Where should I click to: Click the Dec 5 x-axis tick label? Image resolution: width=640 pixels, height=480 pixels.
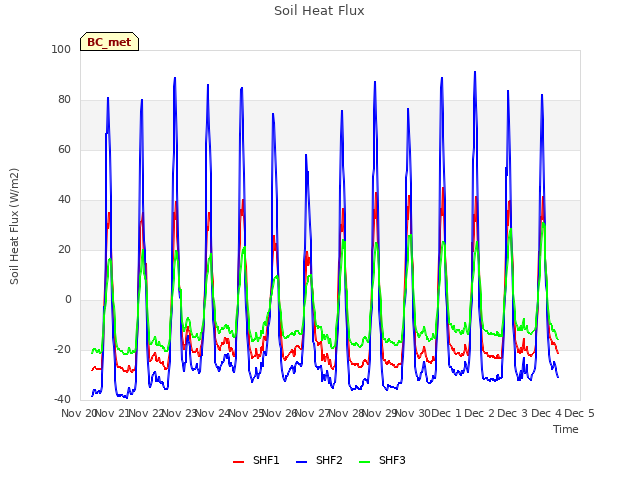point(580,413)
